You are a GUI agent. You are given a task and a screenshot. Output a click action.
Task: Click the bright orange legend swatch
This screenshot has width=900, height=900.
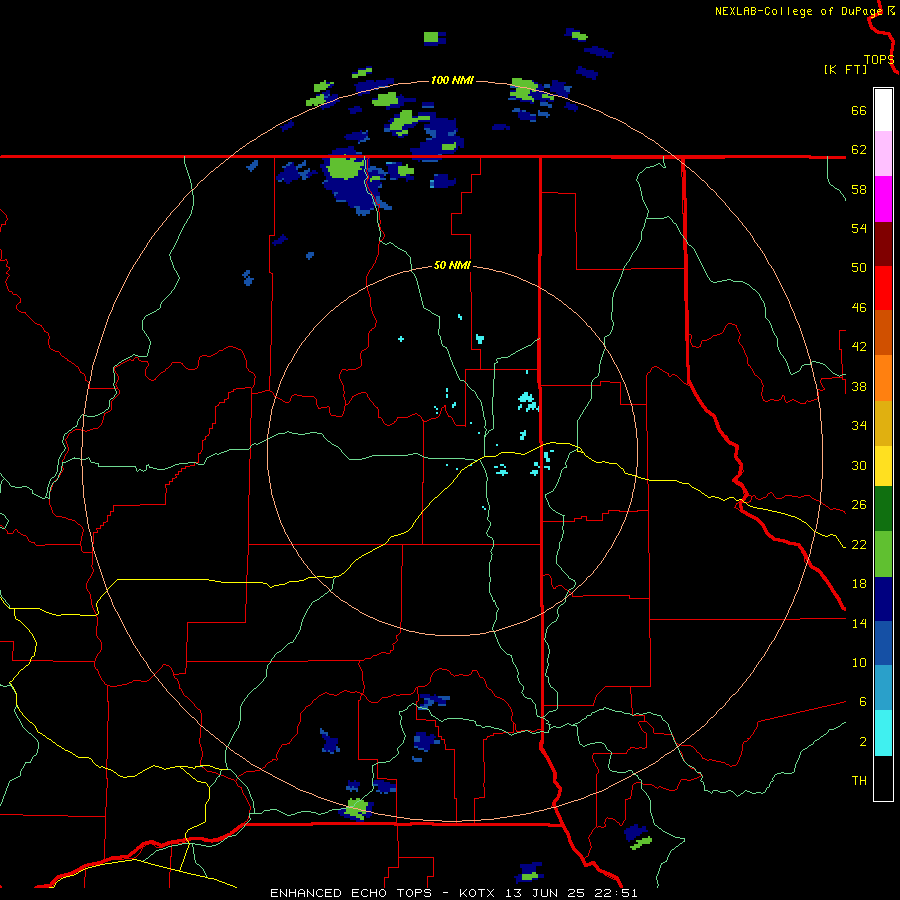pyautogui.click(x=883, y=378)
